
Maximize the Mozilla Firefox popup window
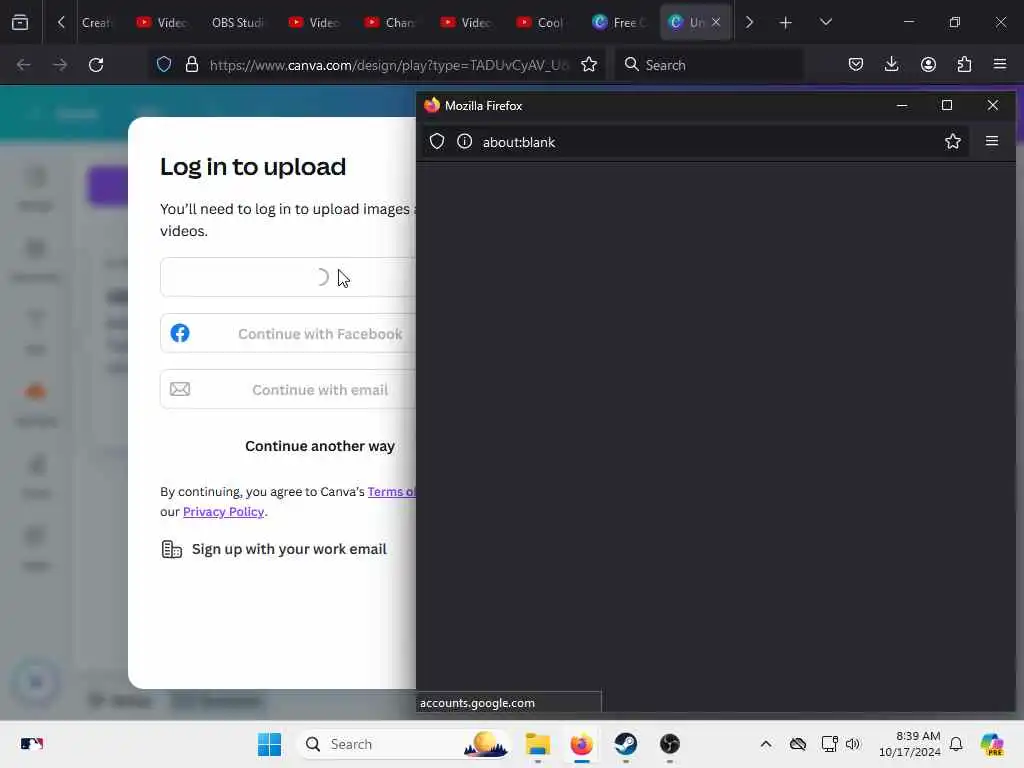pyautogui.click(x=947, y=105)
